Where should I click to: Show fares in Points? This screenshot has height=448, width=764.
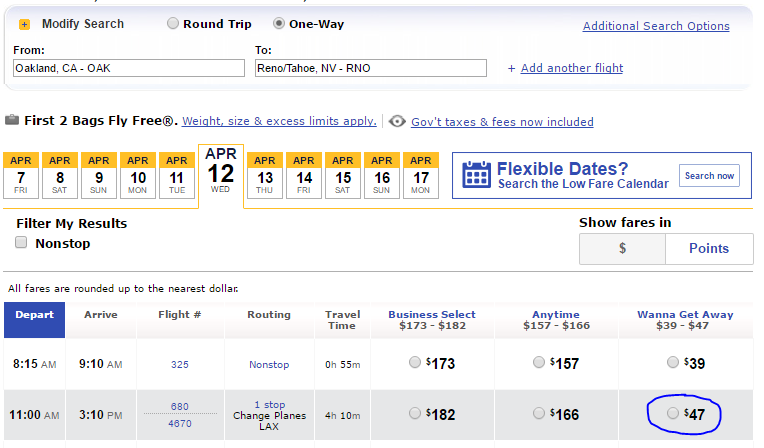[709, 249]
